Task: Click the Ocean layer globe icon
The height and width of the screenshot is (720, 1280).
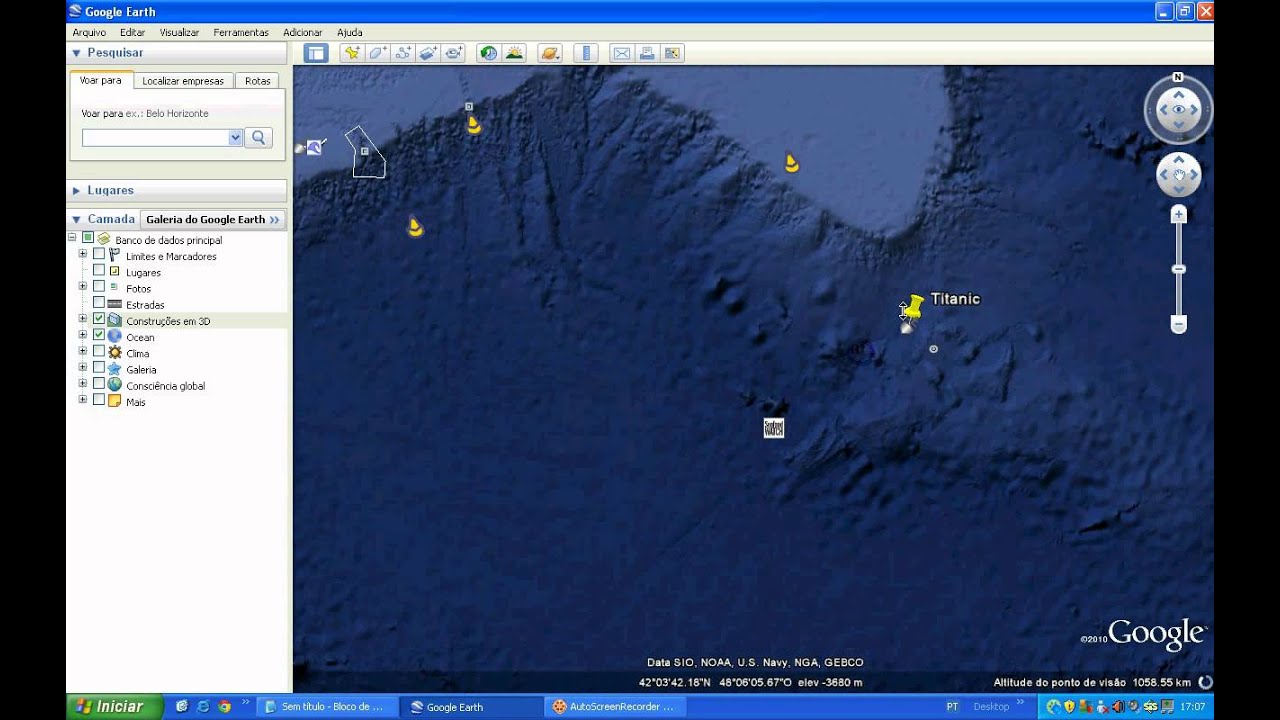Action: (114, 337)
